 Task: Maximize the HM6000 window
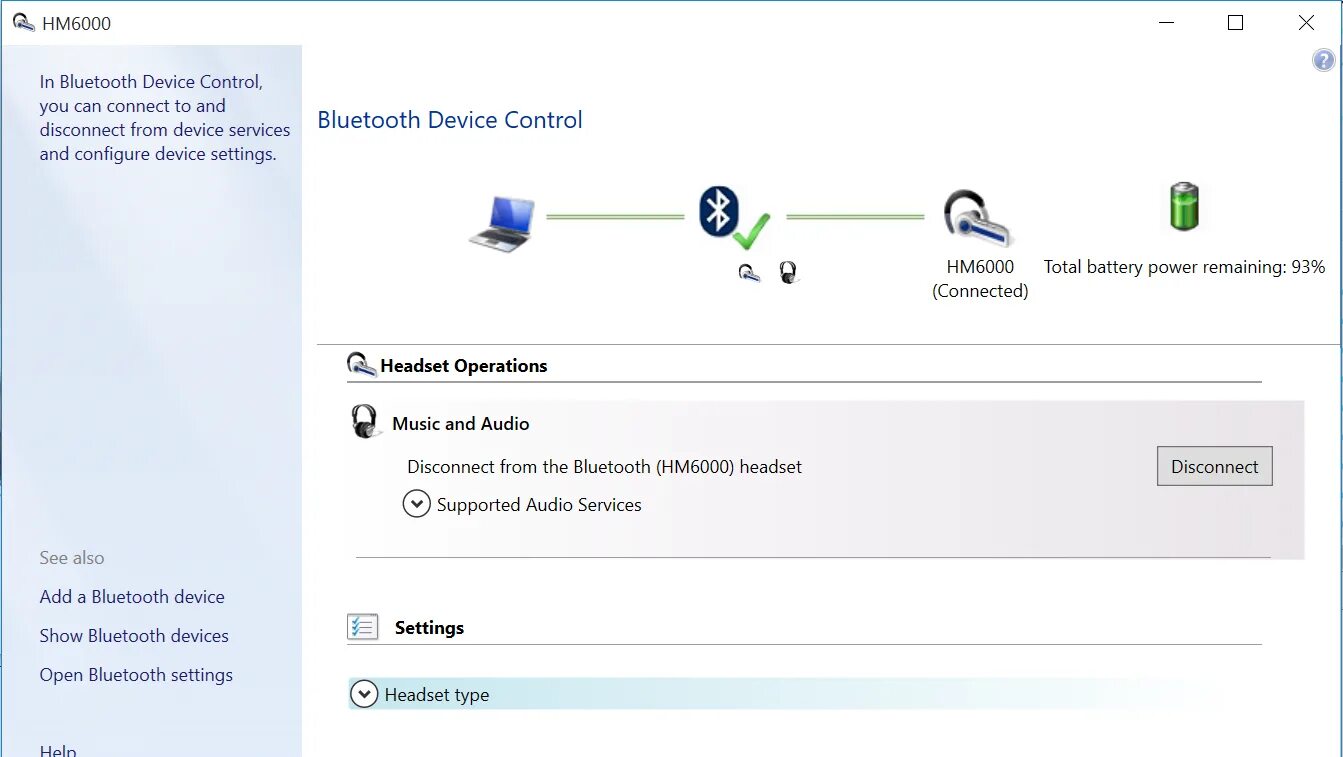1235,23
